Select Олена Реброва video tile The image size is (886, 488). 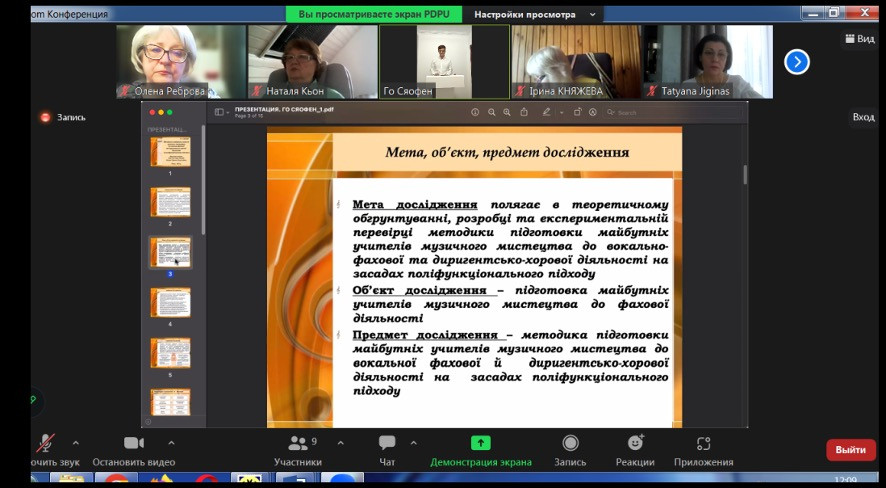point(181,62)
